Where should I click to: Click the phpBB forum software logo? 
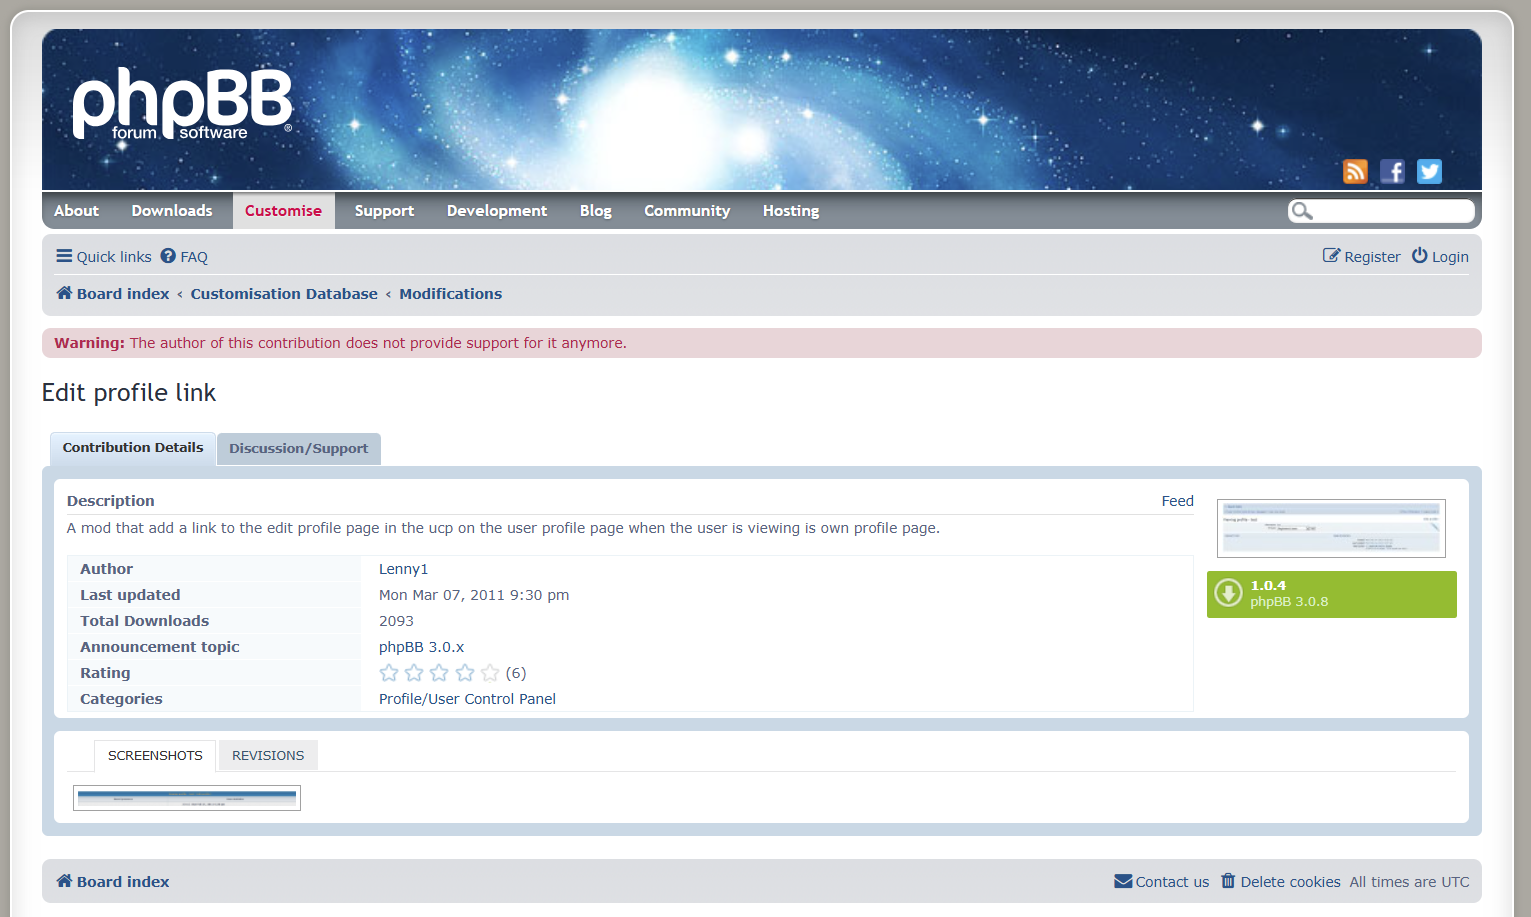pyautogui.click(x=182, y=104)
